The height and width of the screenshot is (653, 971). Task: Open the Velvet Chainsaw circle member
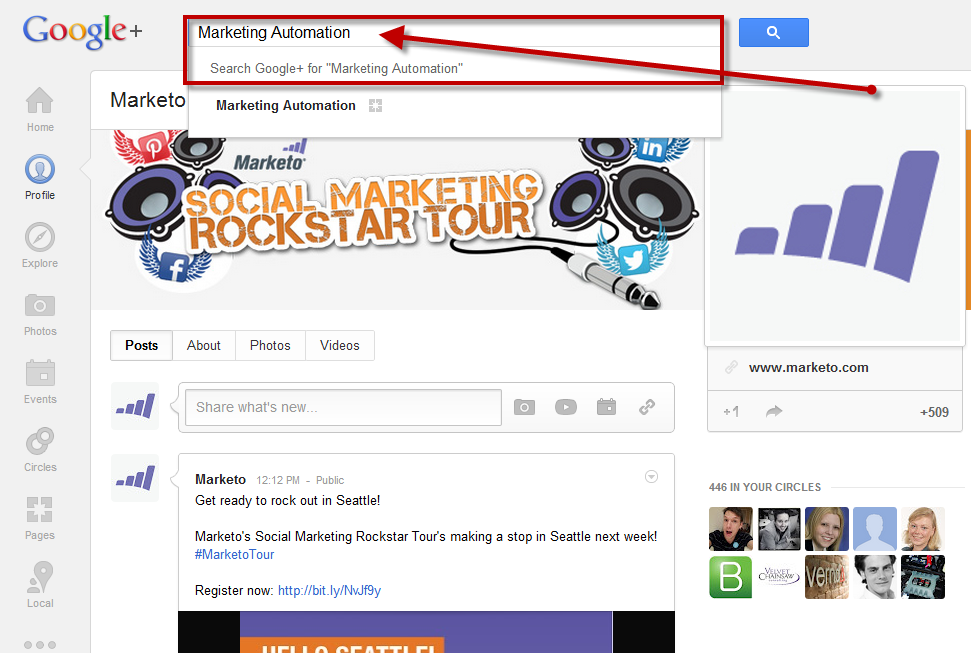click(x=778, y=577)
